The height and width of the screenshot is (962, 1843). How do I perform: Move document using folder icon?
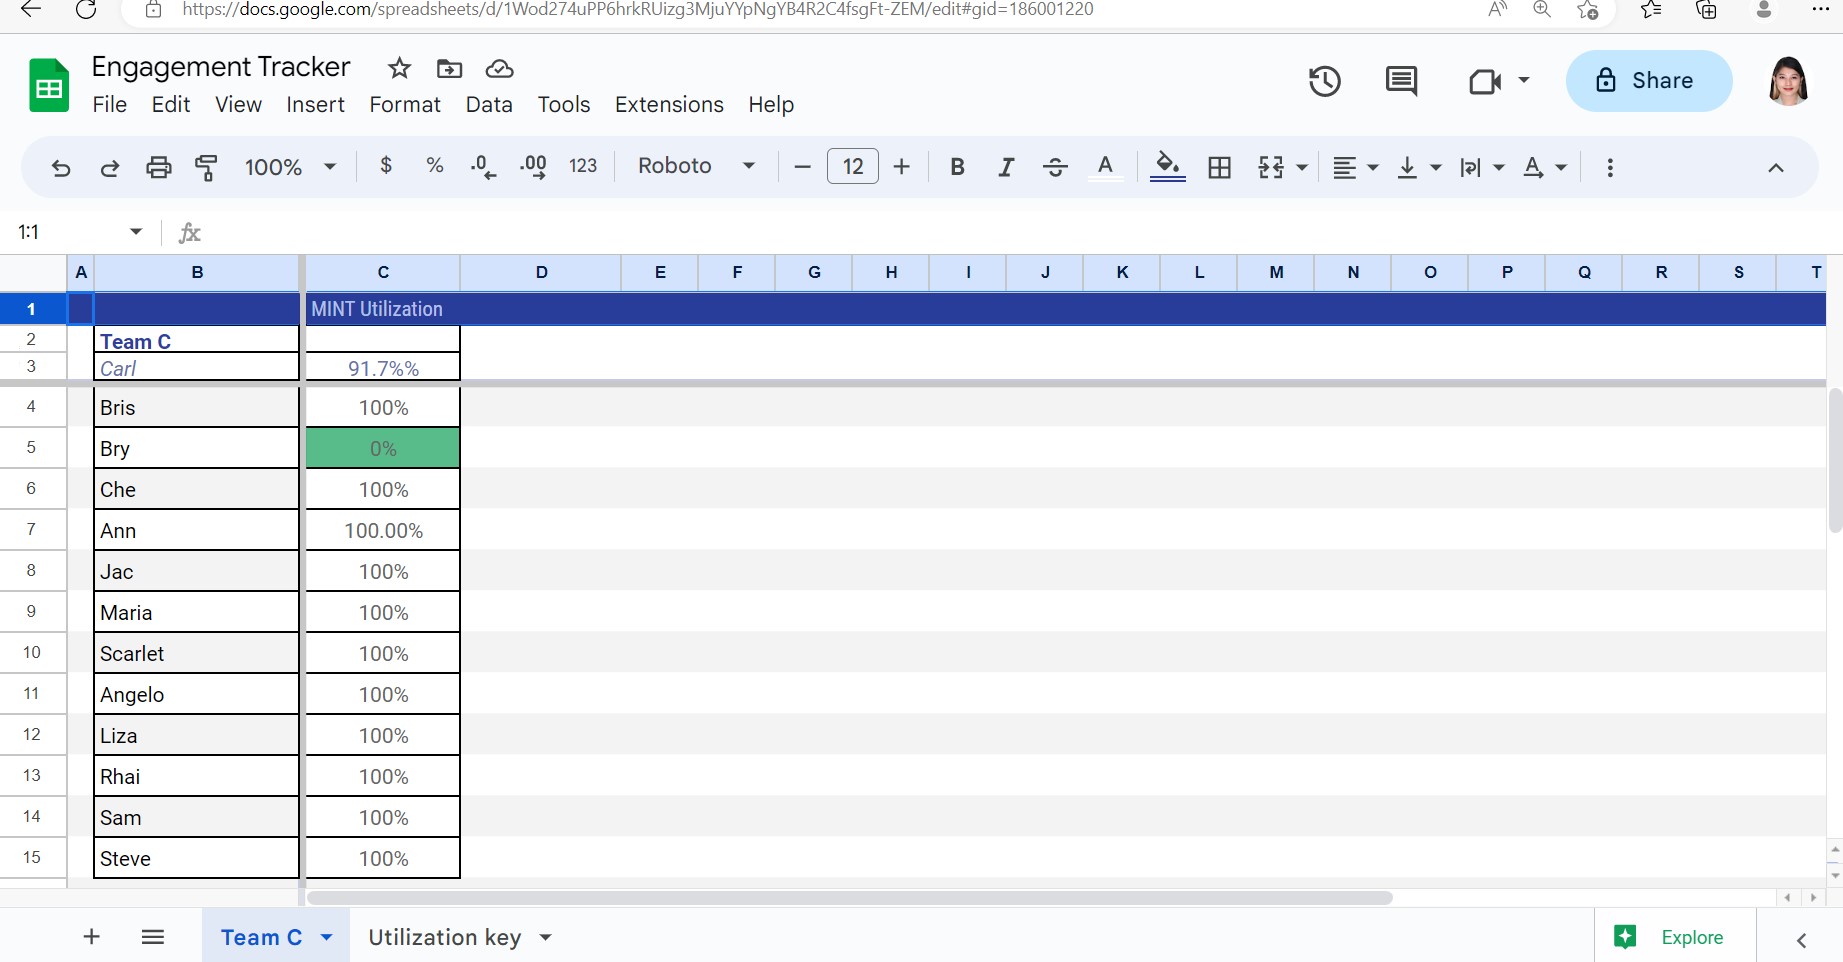click(x=450, y=68)
